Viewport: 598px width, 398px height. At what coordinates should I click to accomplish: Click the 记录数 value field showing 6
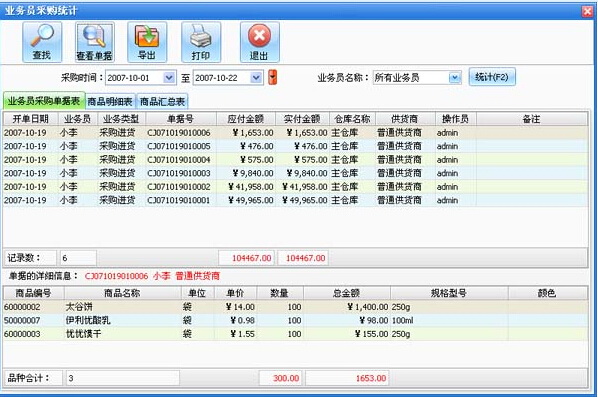click(77, 258)
